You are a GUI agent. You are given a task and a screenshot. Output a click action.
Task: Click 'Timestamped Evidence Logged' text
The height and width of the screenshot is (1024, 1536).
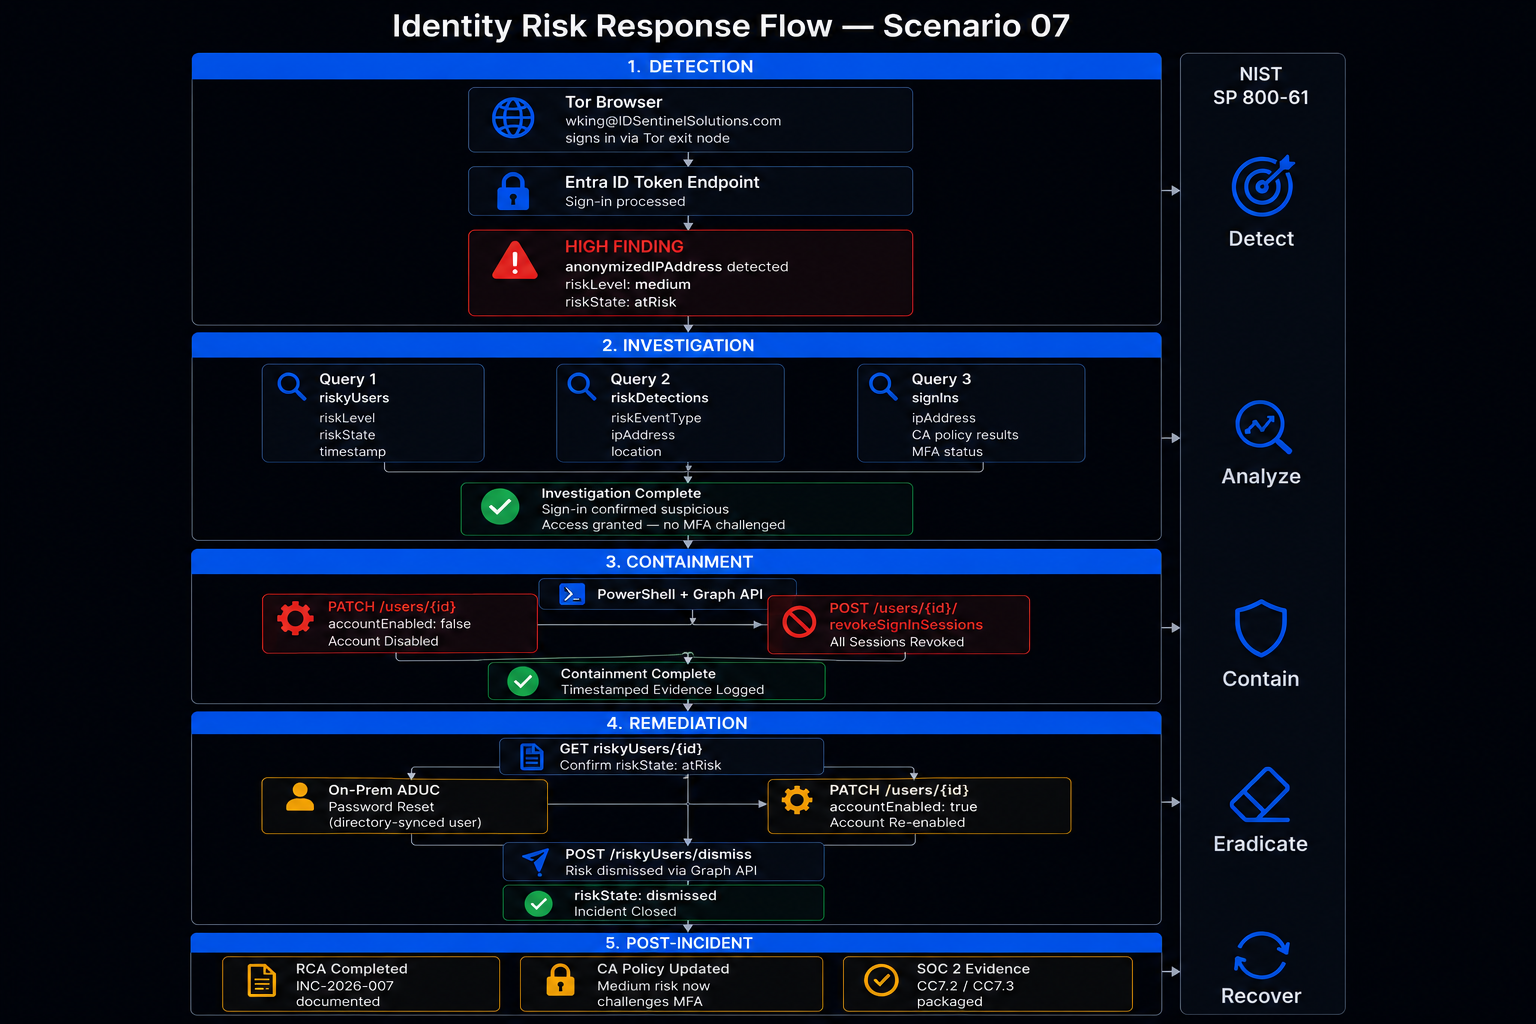pos(662,690)
